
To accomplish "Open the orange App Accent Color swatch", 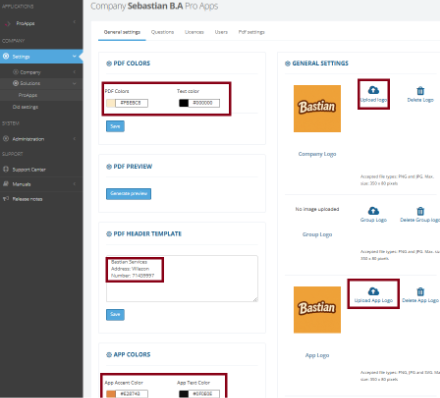I will point(111,394).
